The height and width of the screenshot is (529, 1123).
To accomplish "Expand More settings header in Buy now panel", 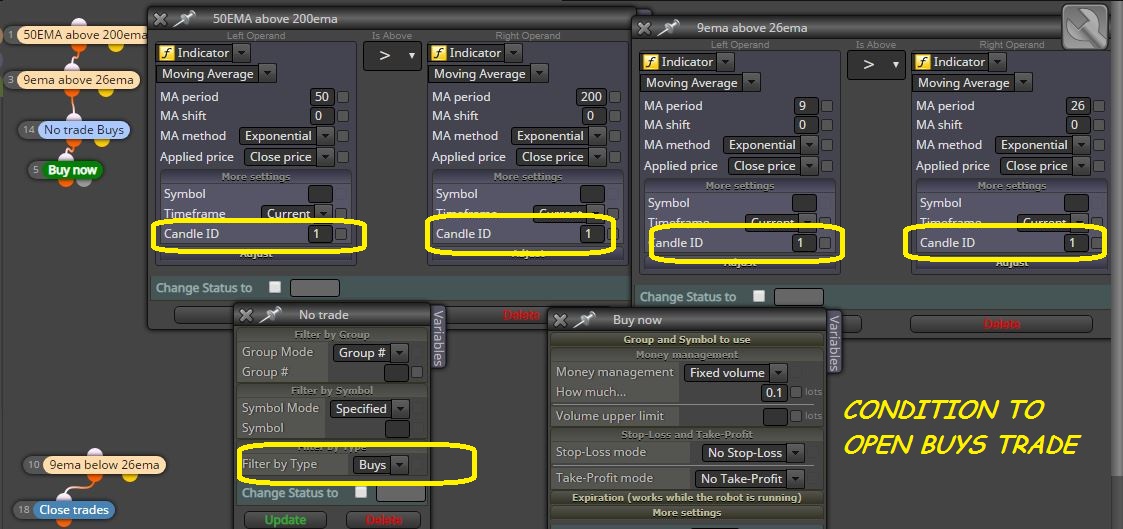I will (687, 513).
